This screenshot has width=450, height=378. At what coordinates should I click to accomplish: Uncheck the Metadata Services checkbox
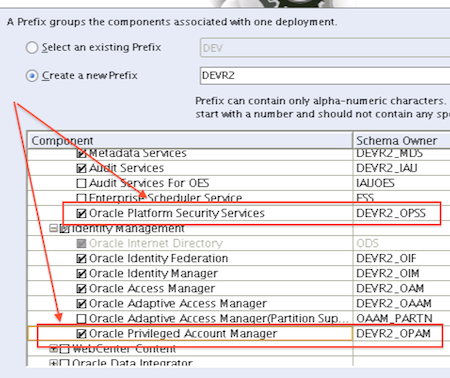[81, 153]
